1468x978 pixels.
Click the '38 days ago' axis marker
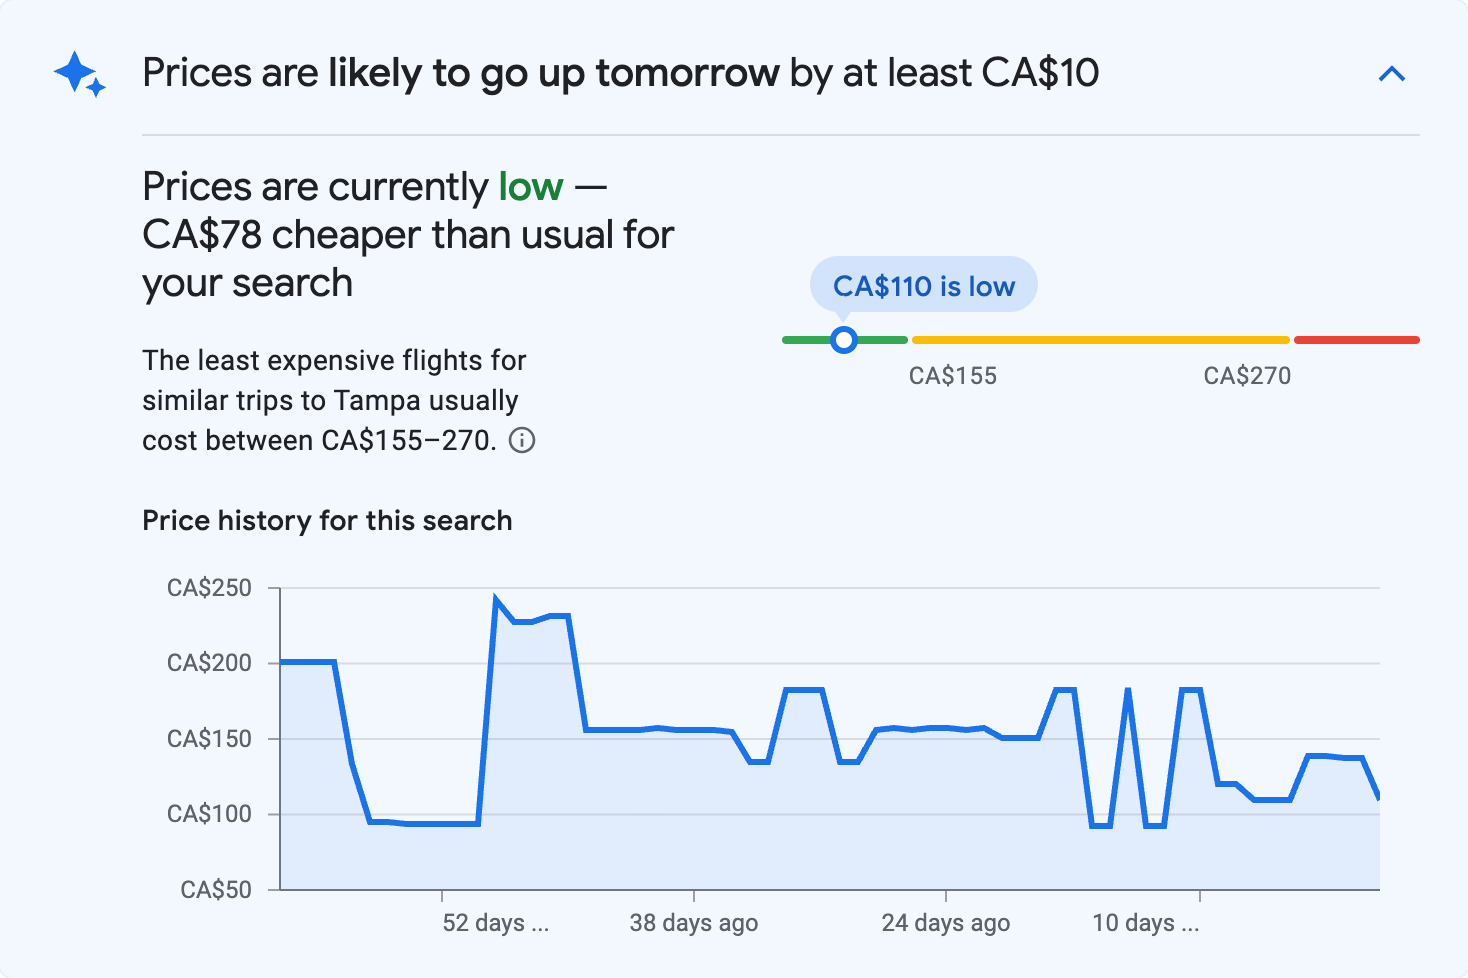693,922
